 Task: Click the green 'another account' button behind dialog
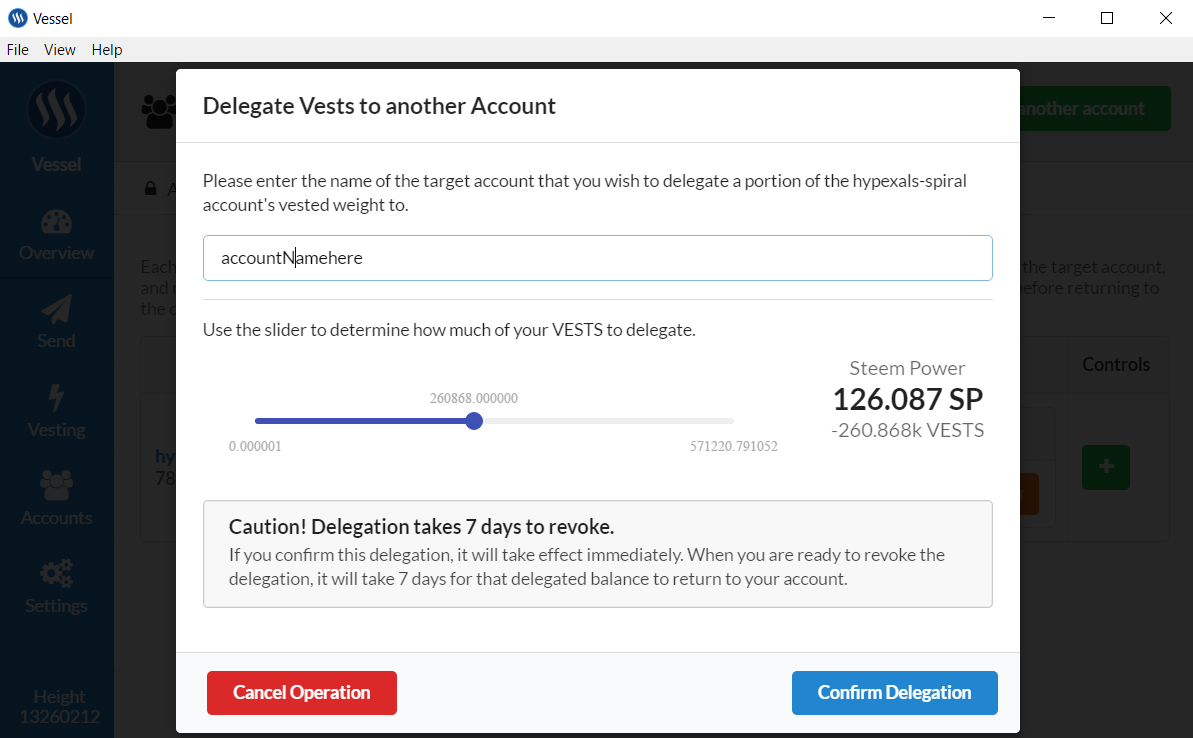1095,109
